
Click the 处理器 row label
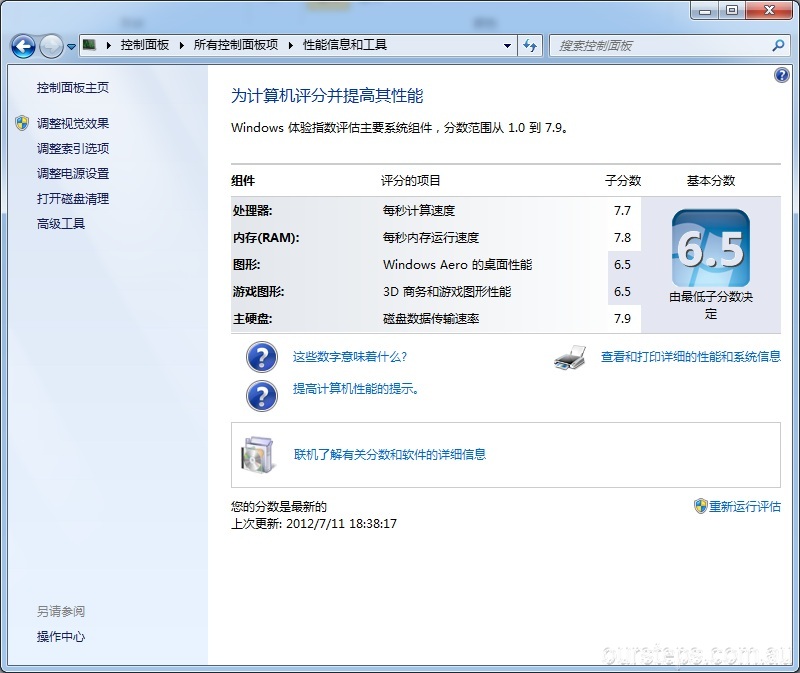(253, 210)
